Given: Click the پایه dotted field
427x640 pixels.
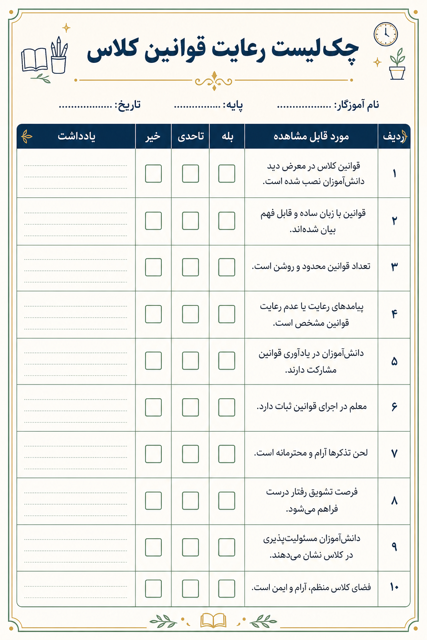Looking at the screenshot, I should (197, 106).
